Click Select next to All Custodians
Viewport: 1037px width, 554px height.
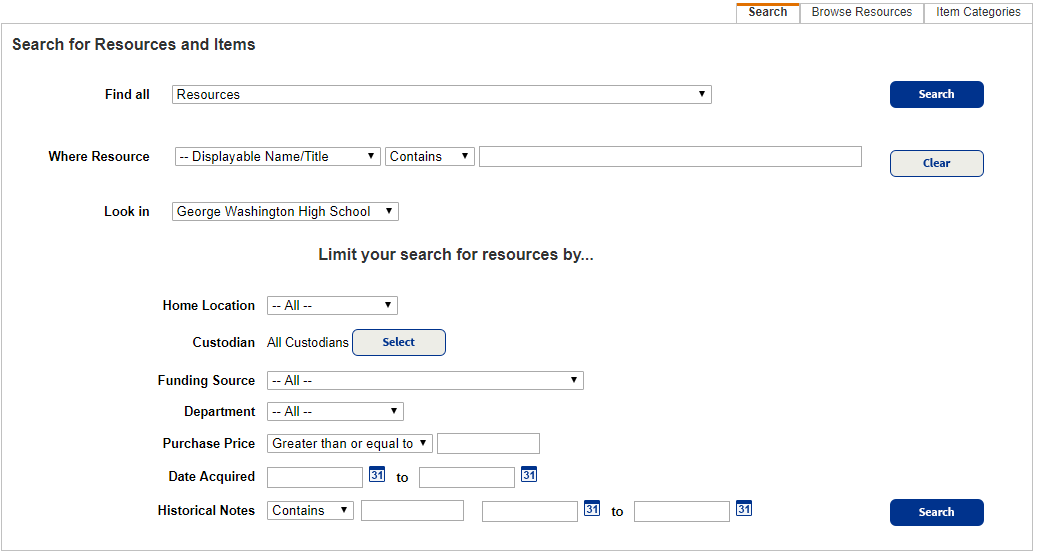(x=398, y=343)
